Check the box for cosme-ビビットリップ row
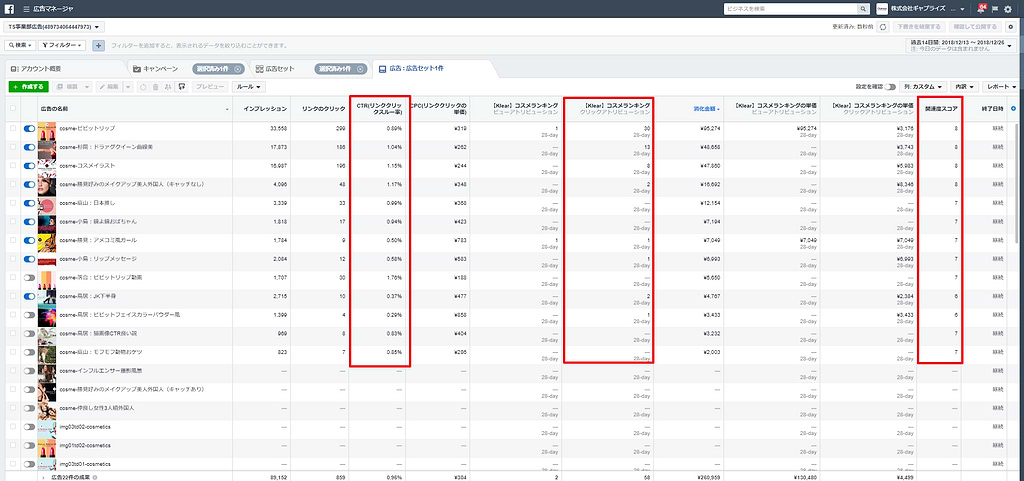This screenshot has width=1024, height=481. tap(13, 129)
